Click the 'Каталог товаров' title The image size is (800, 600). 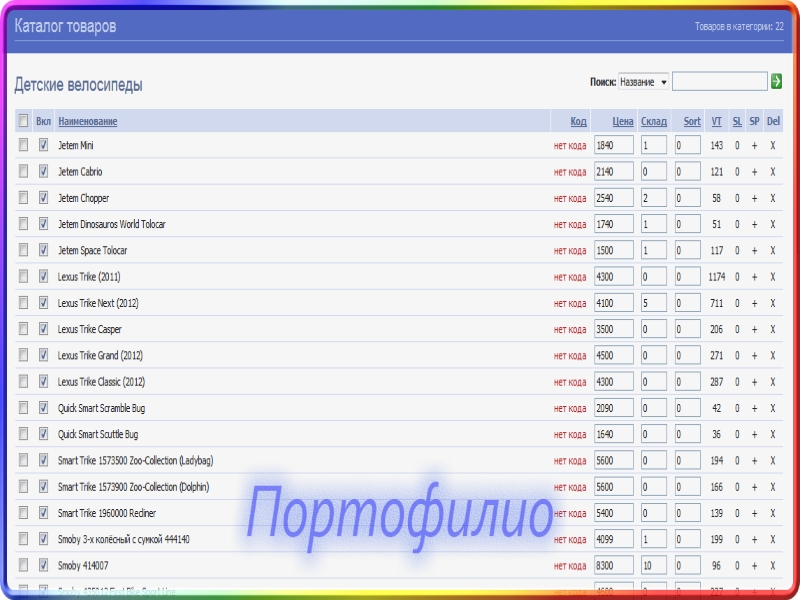coord(65,26)
